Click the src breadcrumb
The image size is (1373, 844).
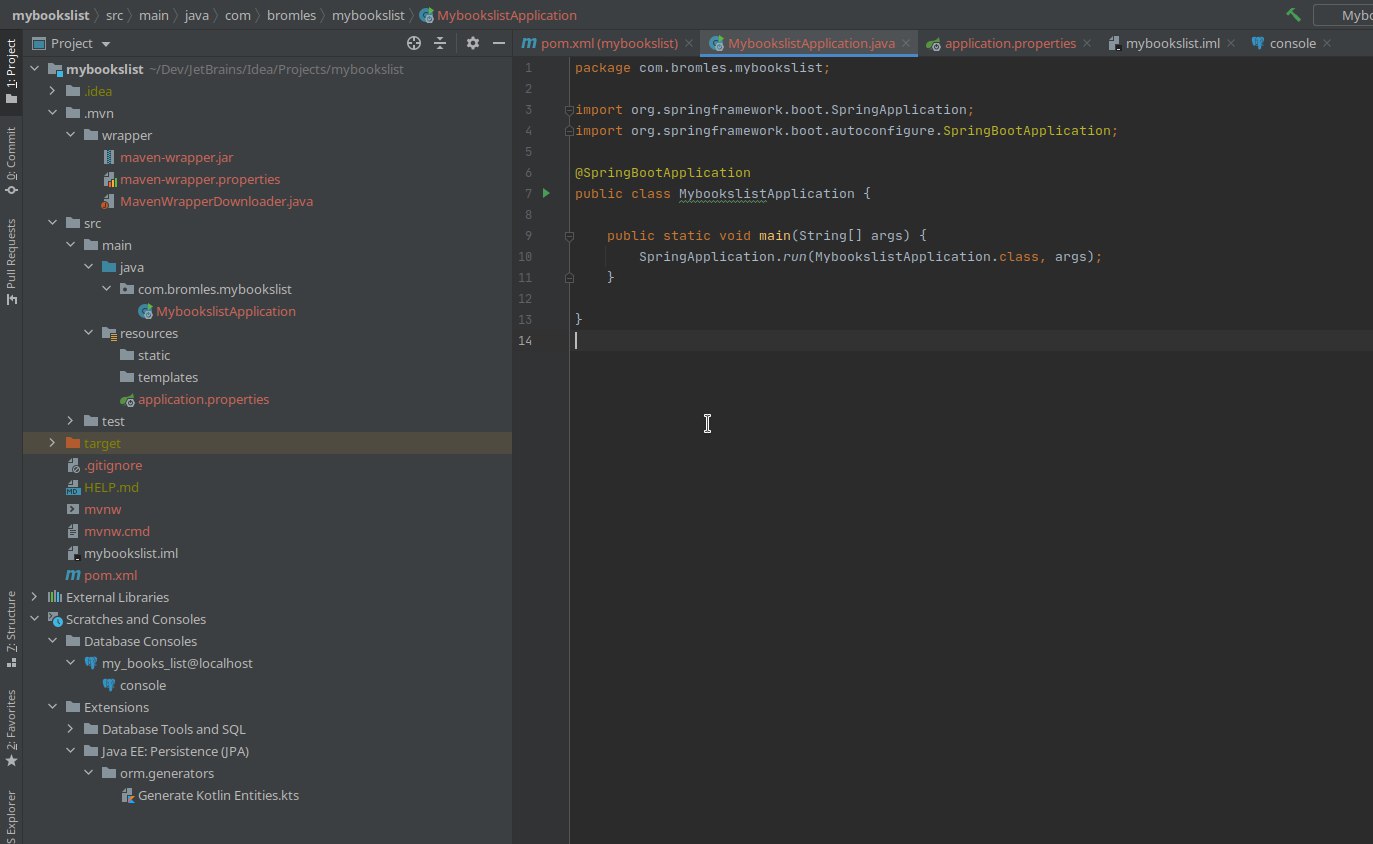pyautogui.click(x=115, y=15)
